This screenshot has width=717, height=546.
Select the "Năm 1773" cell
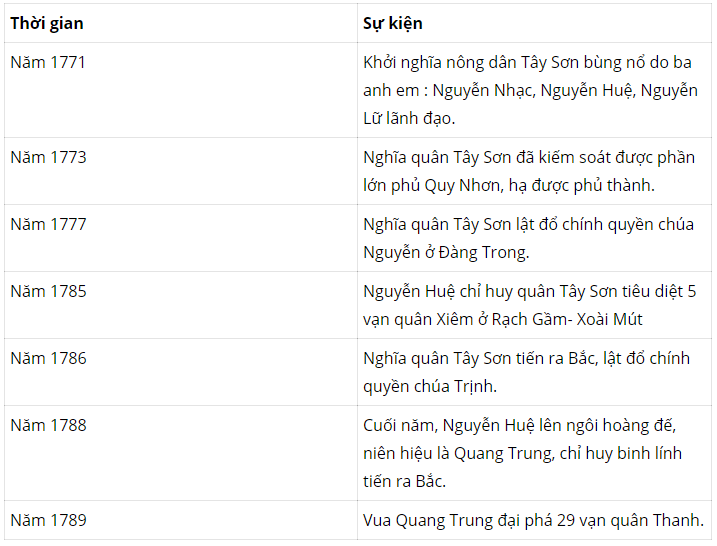48,157
